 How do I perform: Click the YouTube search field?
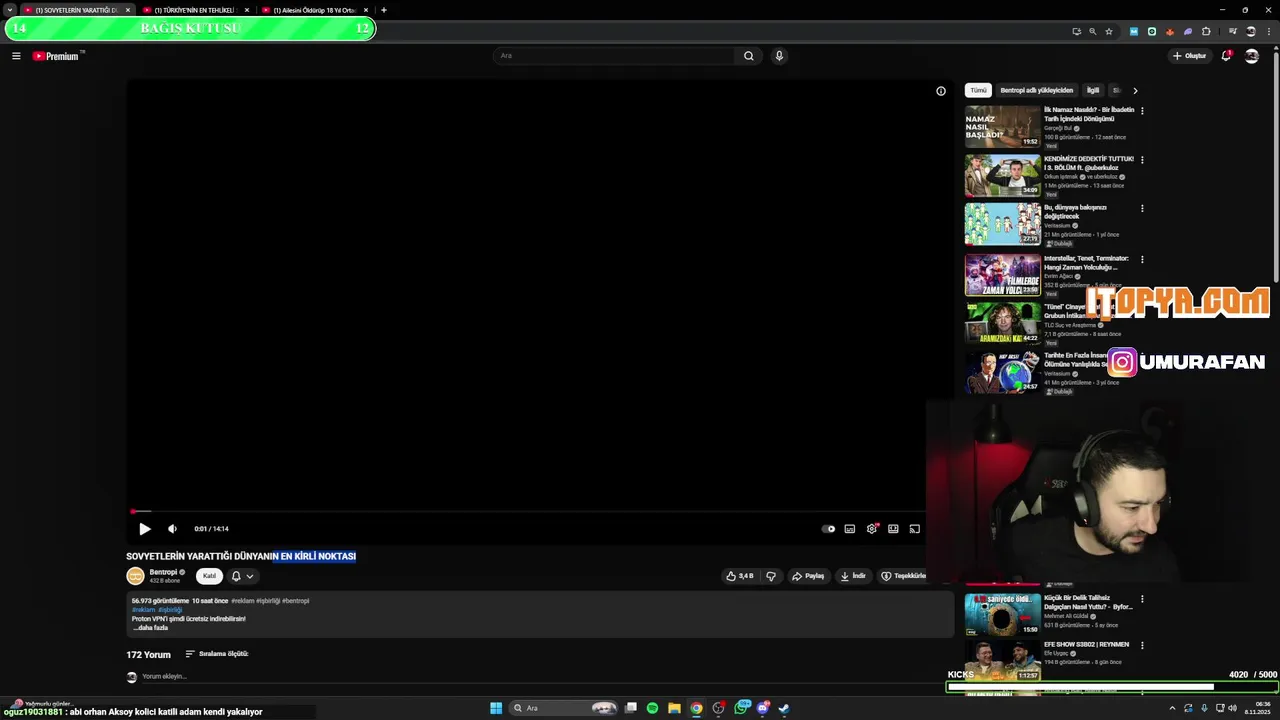[x=613, y=56]
